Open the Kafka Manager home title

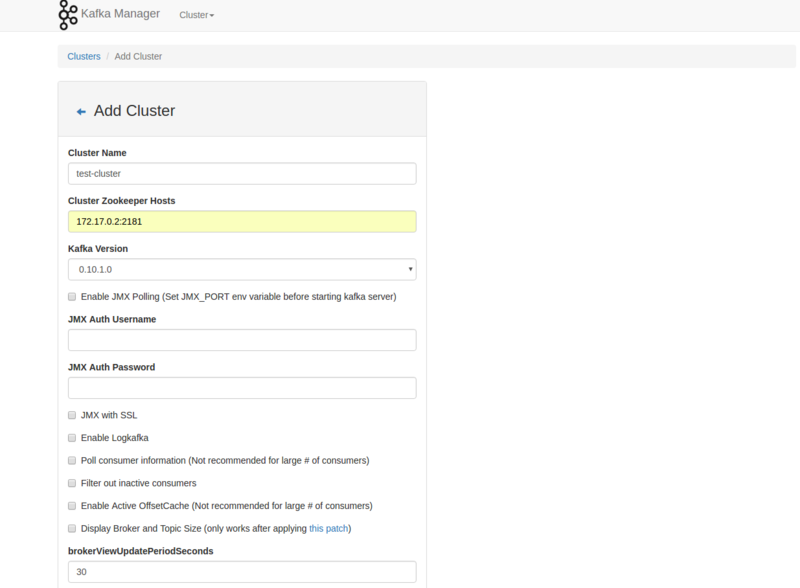click(120, 14)
